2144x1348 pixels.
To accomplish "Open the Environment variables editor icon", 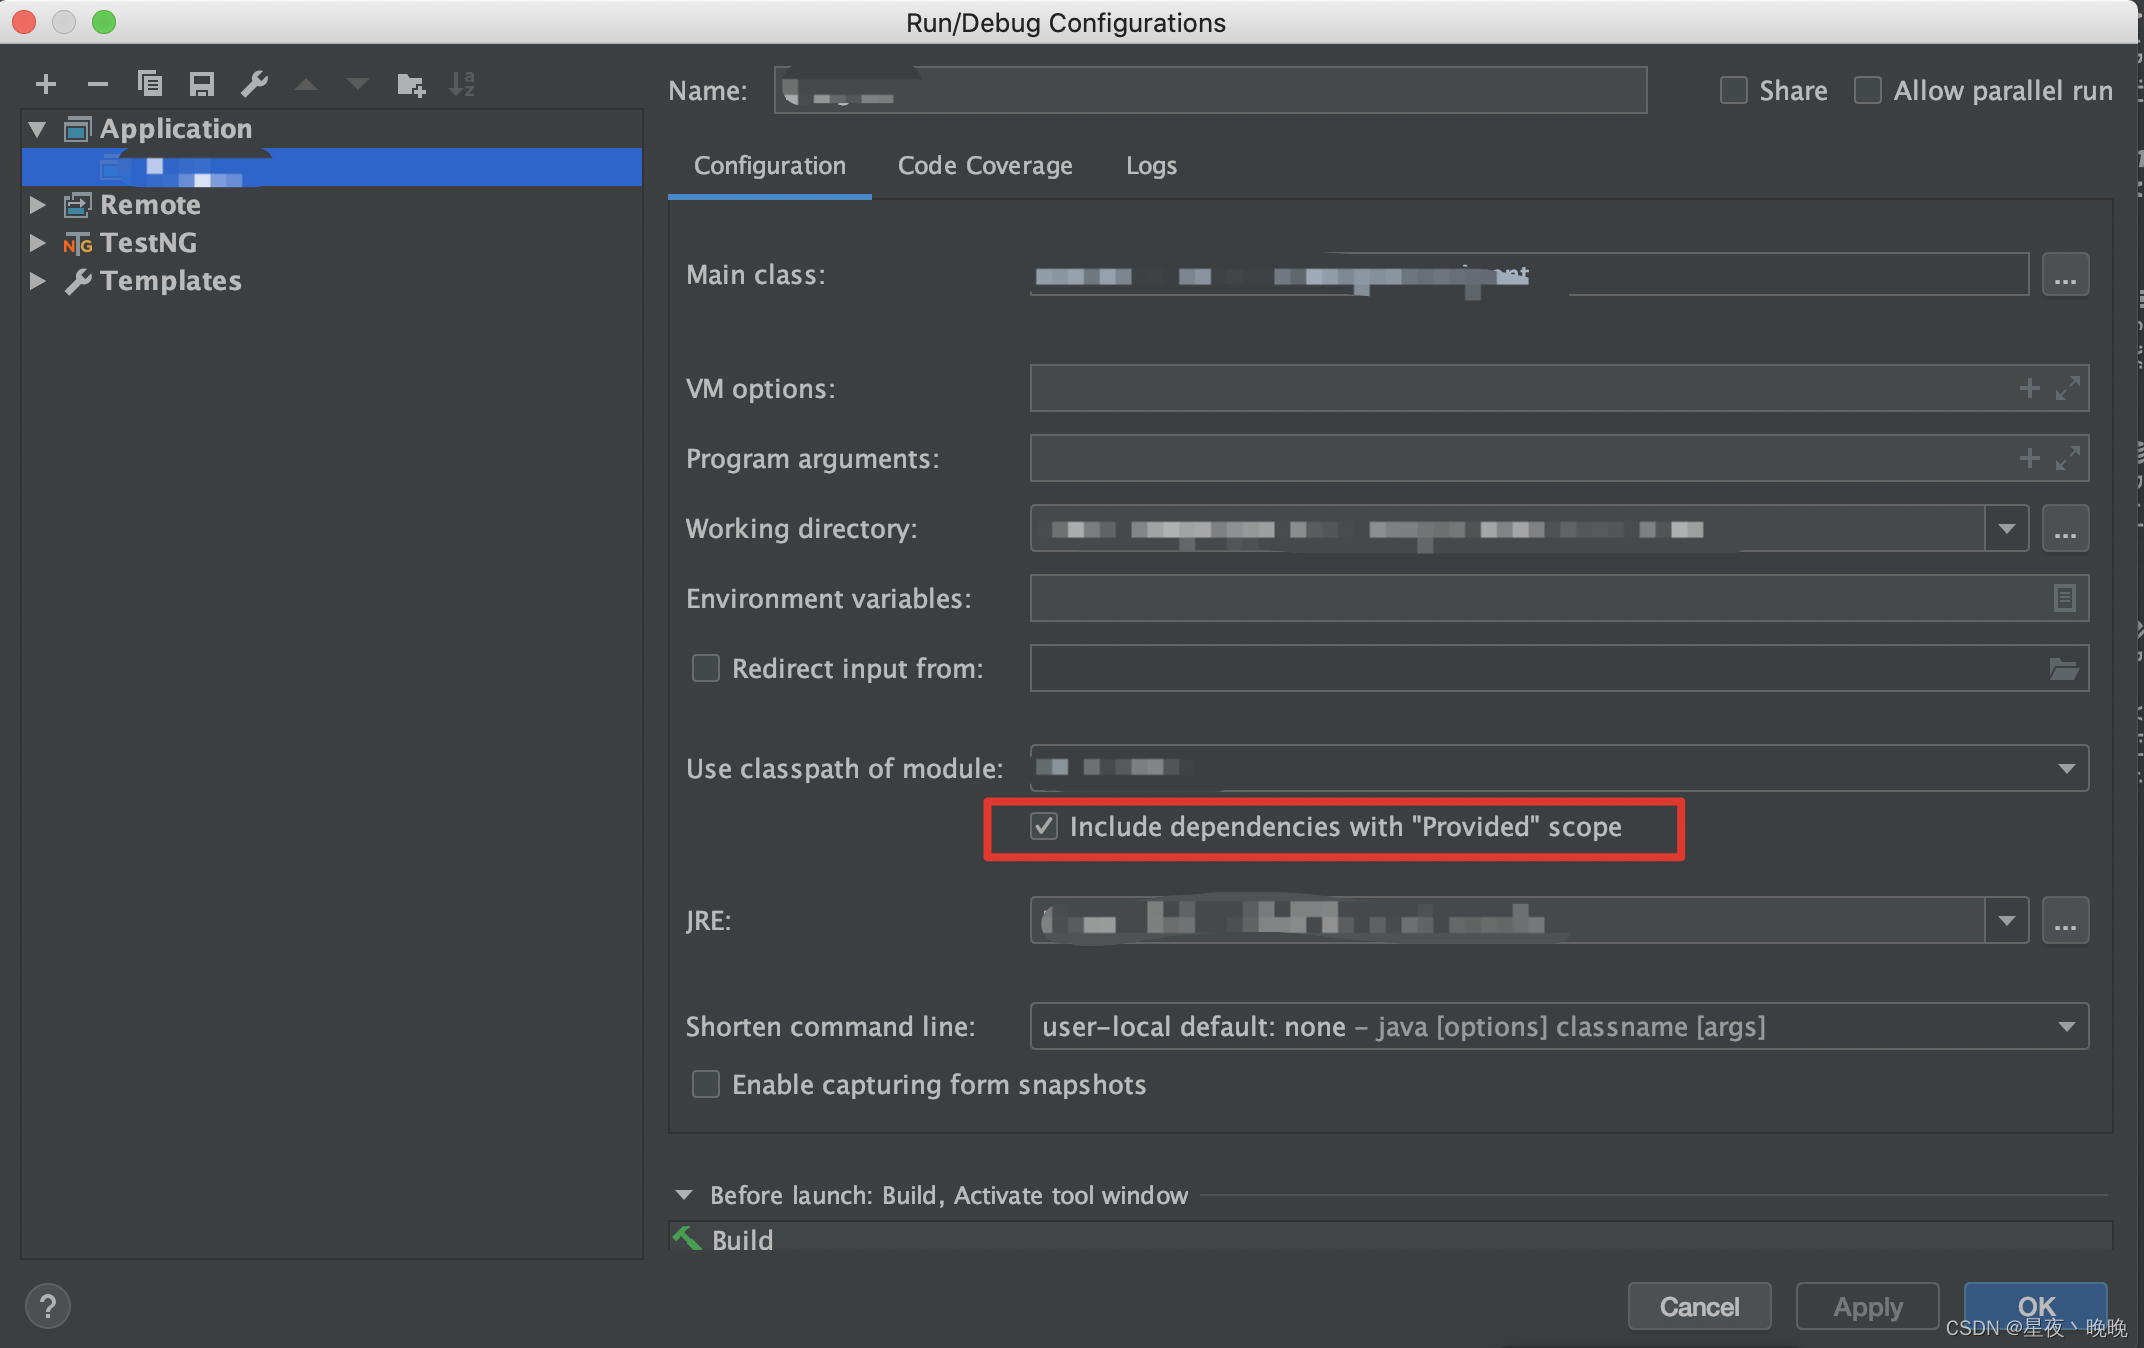I will click(2064, 599).
